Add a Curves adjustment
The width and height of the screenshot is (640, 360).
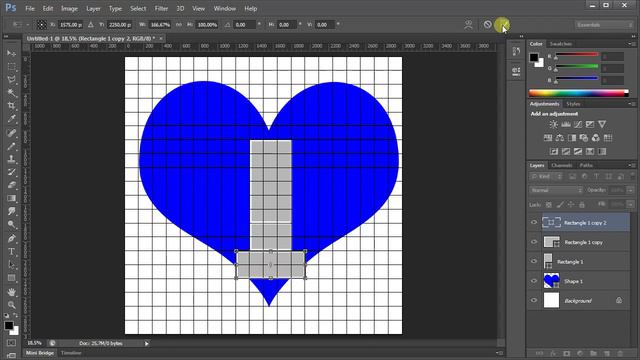[578, 124]
